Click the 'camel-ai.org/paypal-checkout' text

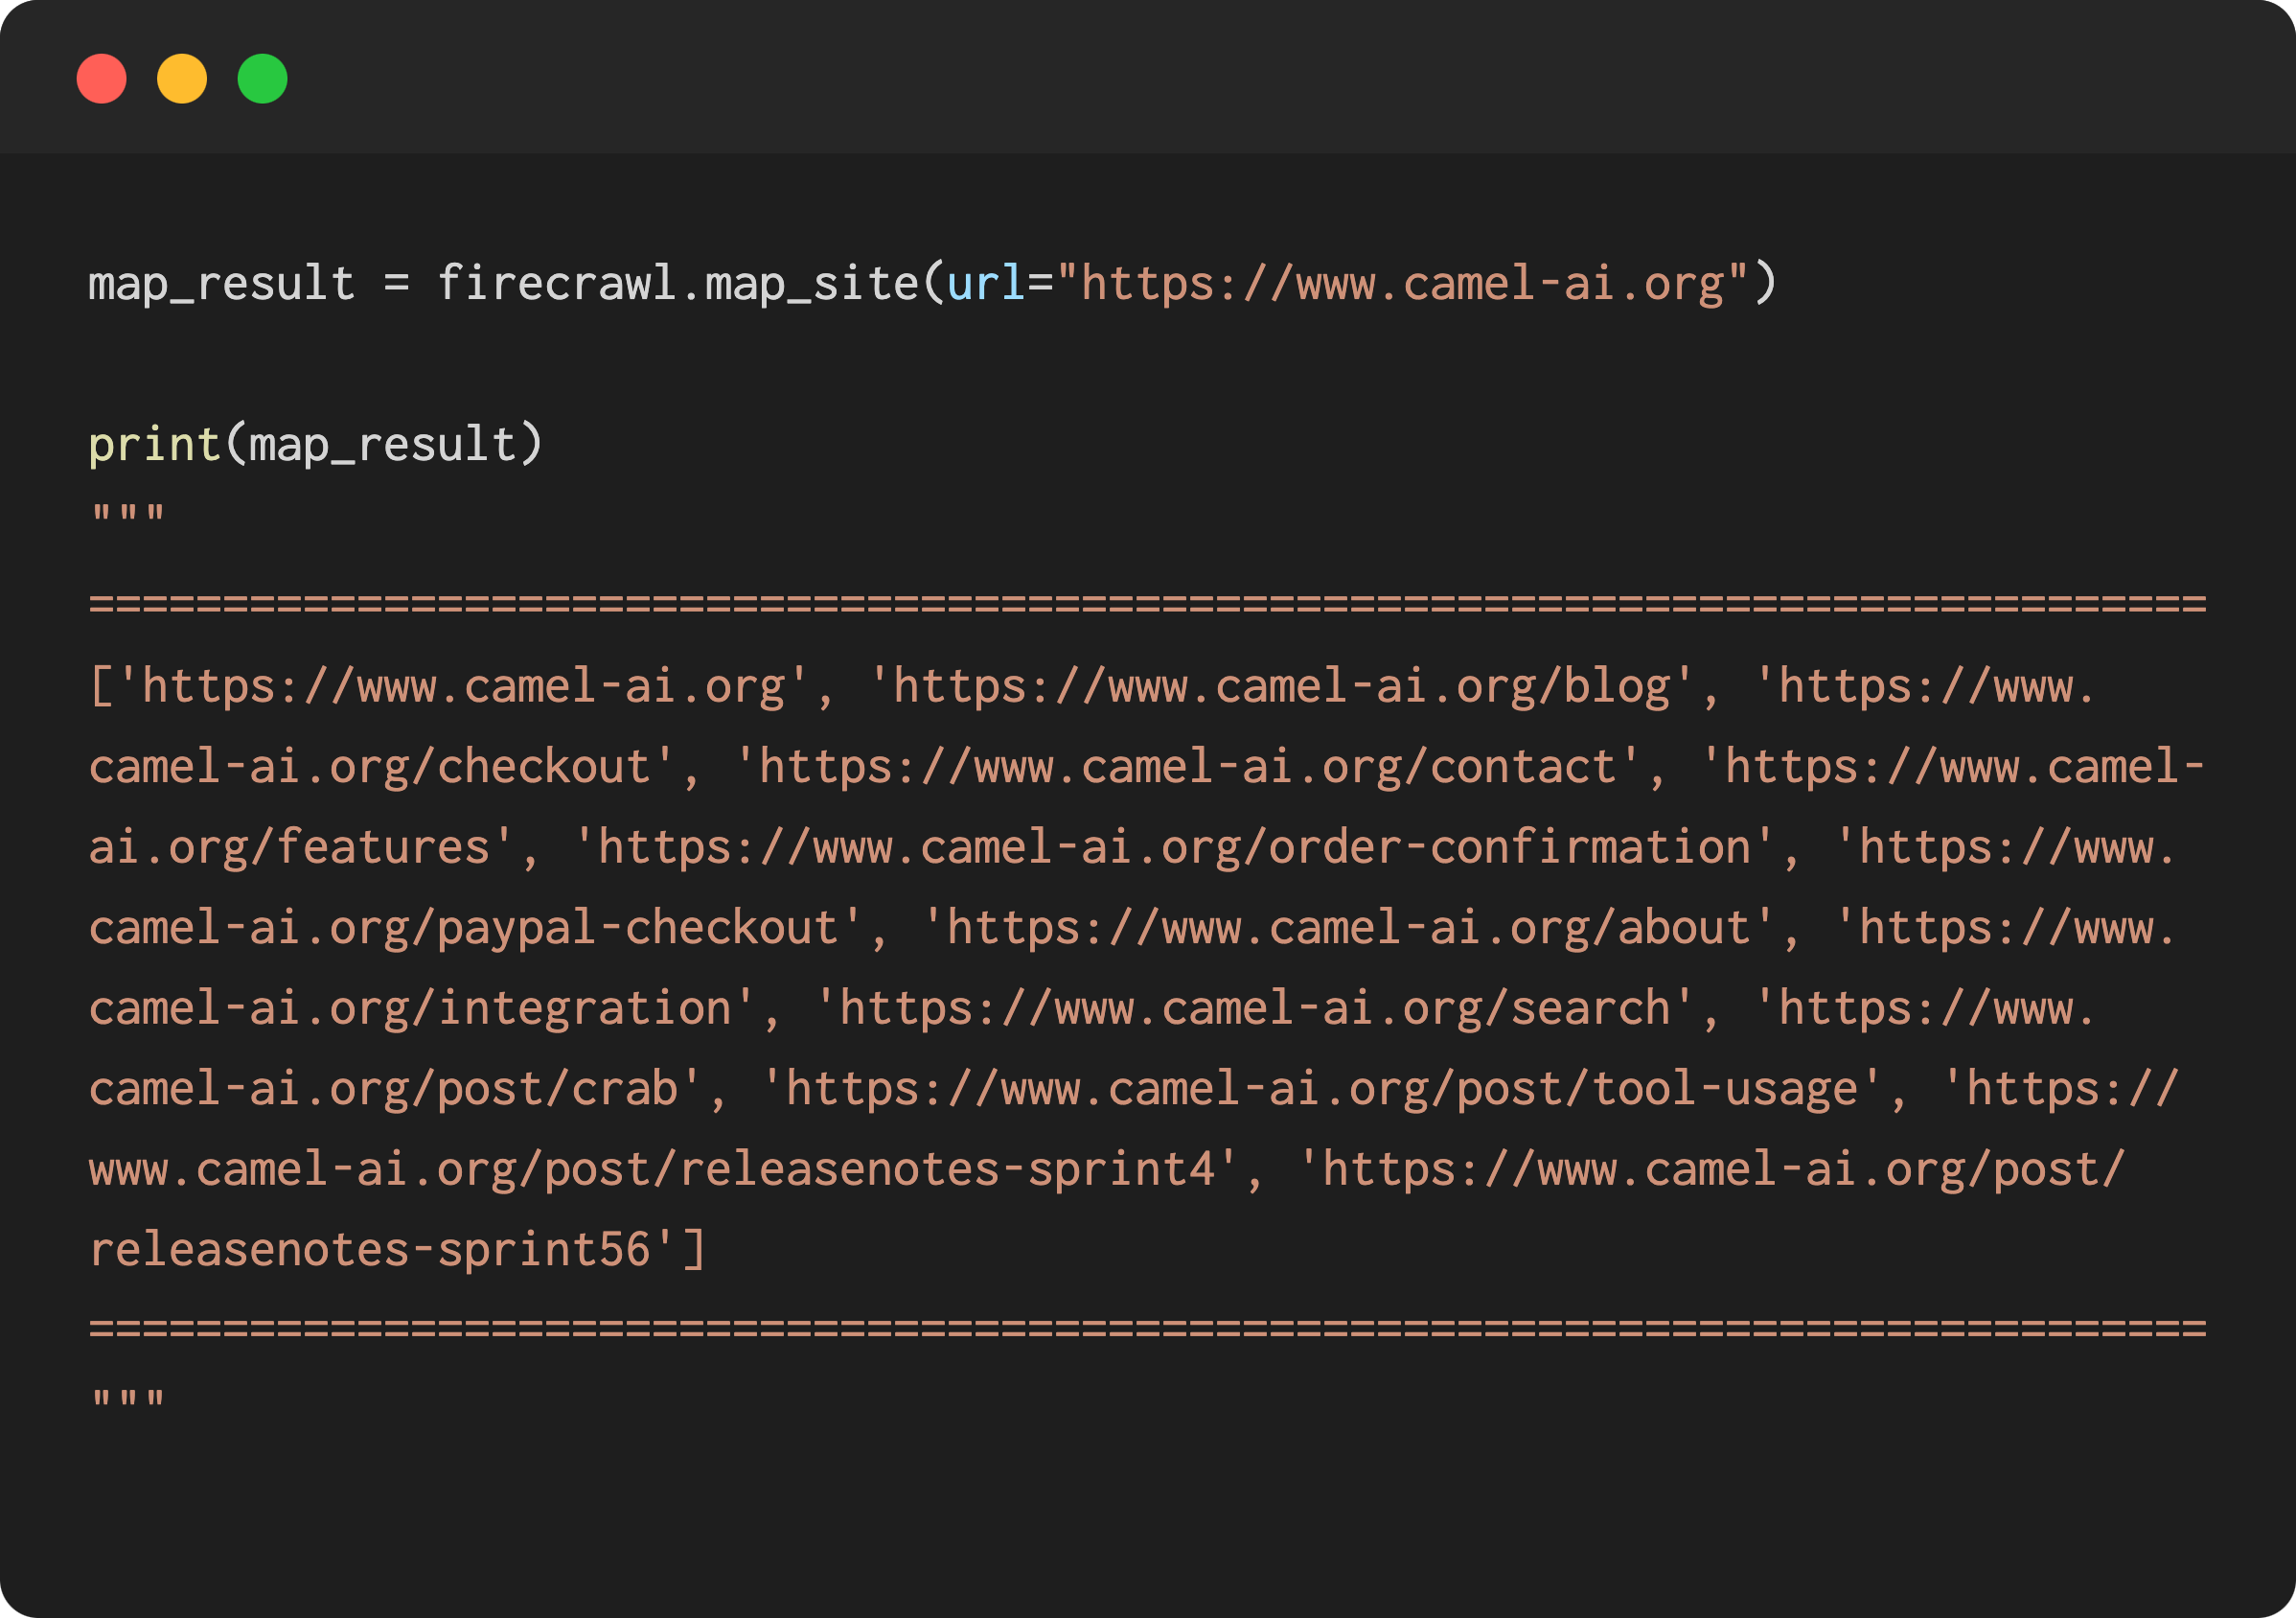click(x=463, y=928)
